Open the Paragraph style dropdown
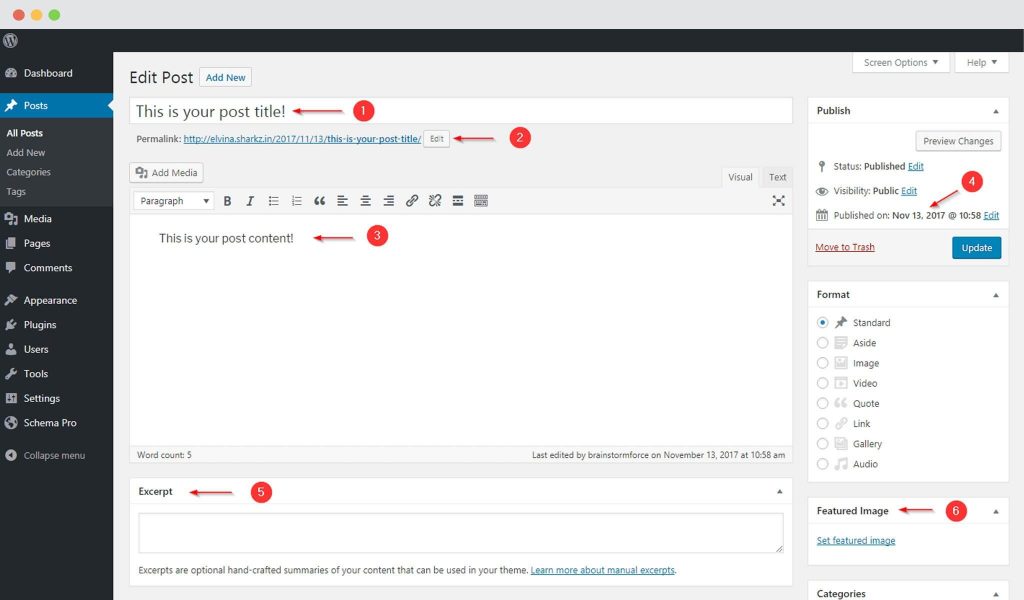Image resolution: width=1024 pixels, height=600 pixels. coord(173,201)
